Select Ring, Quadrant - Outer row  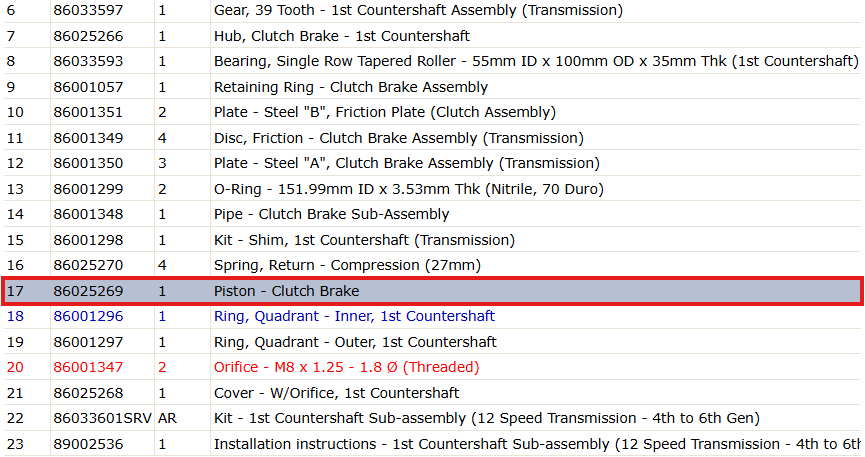point(432,342)
